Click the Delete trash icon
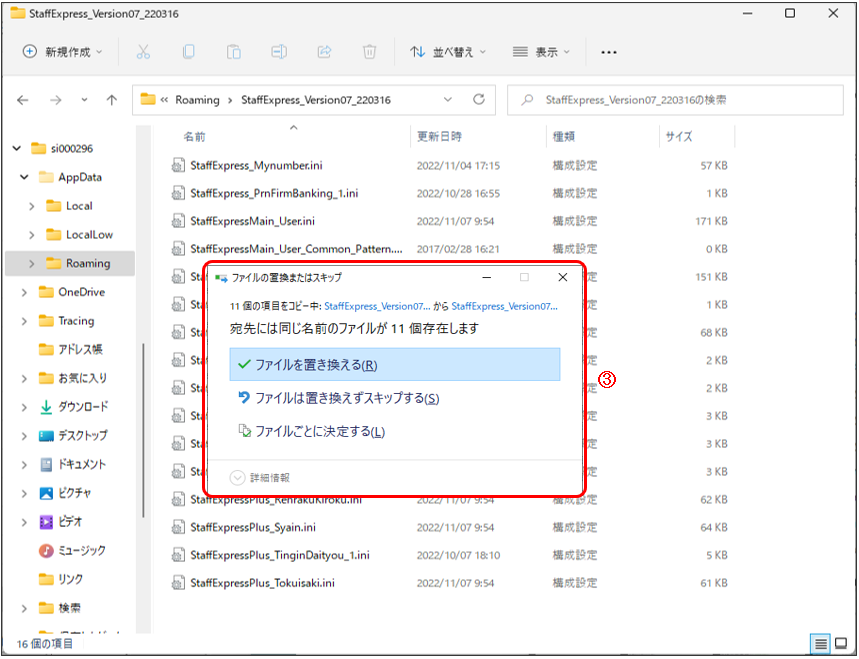Viewport: 859px width, 659px height. pos(369,52)
